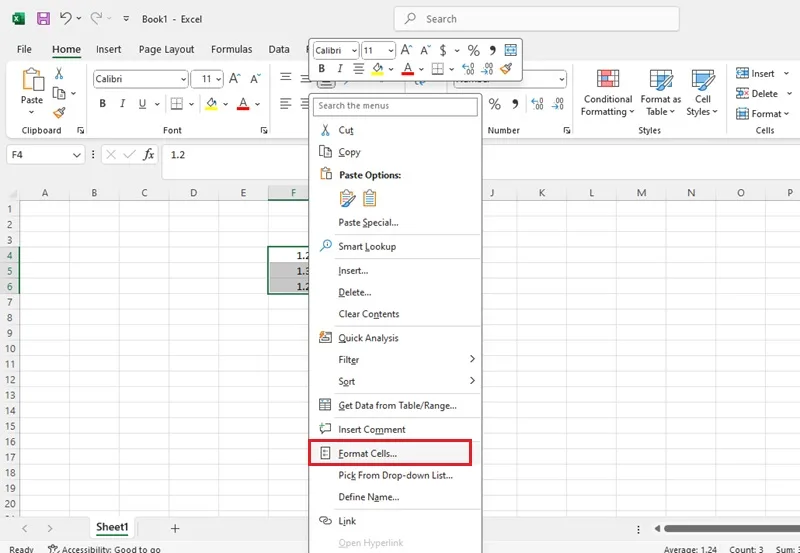Apply yellow fill color in ribbon
Viewport: 800px width, 553px height.
[211, 104]
